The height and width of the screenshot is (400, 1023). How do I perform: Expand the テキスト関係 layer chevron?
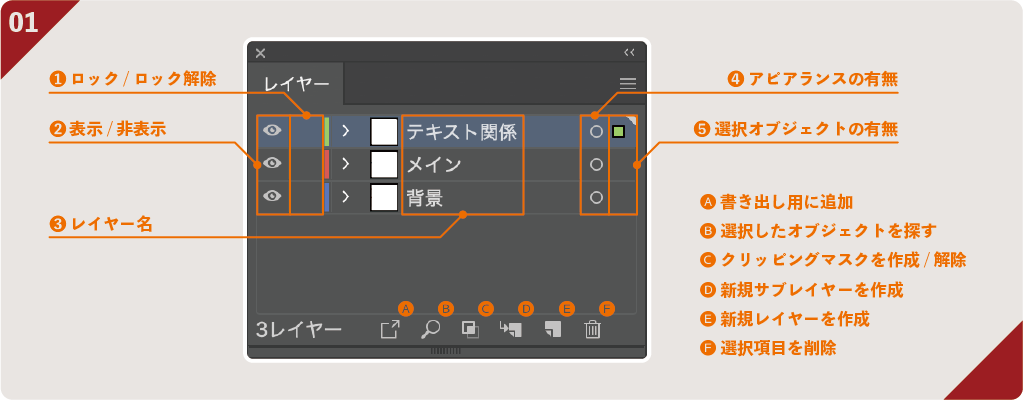[x=345, y=131]
